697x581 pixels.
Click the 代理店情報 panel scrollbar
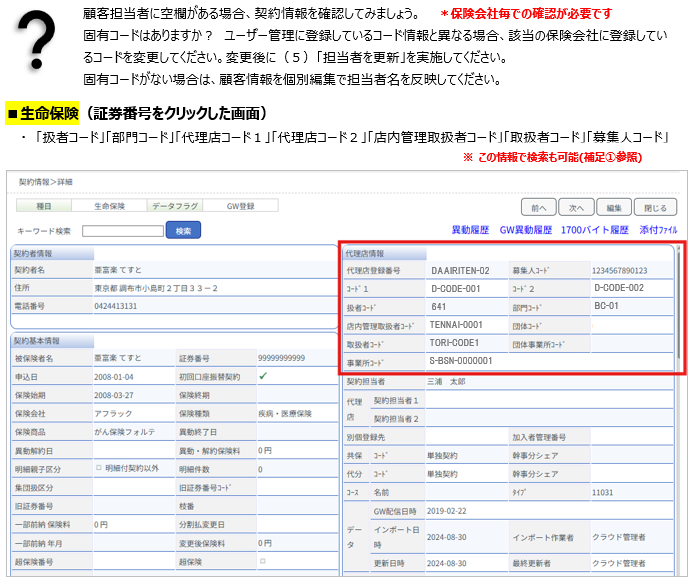tap(679, 302)
